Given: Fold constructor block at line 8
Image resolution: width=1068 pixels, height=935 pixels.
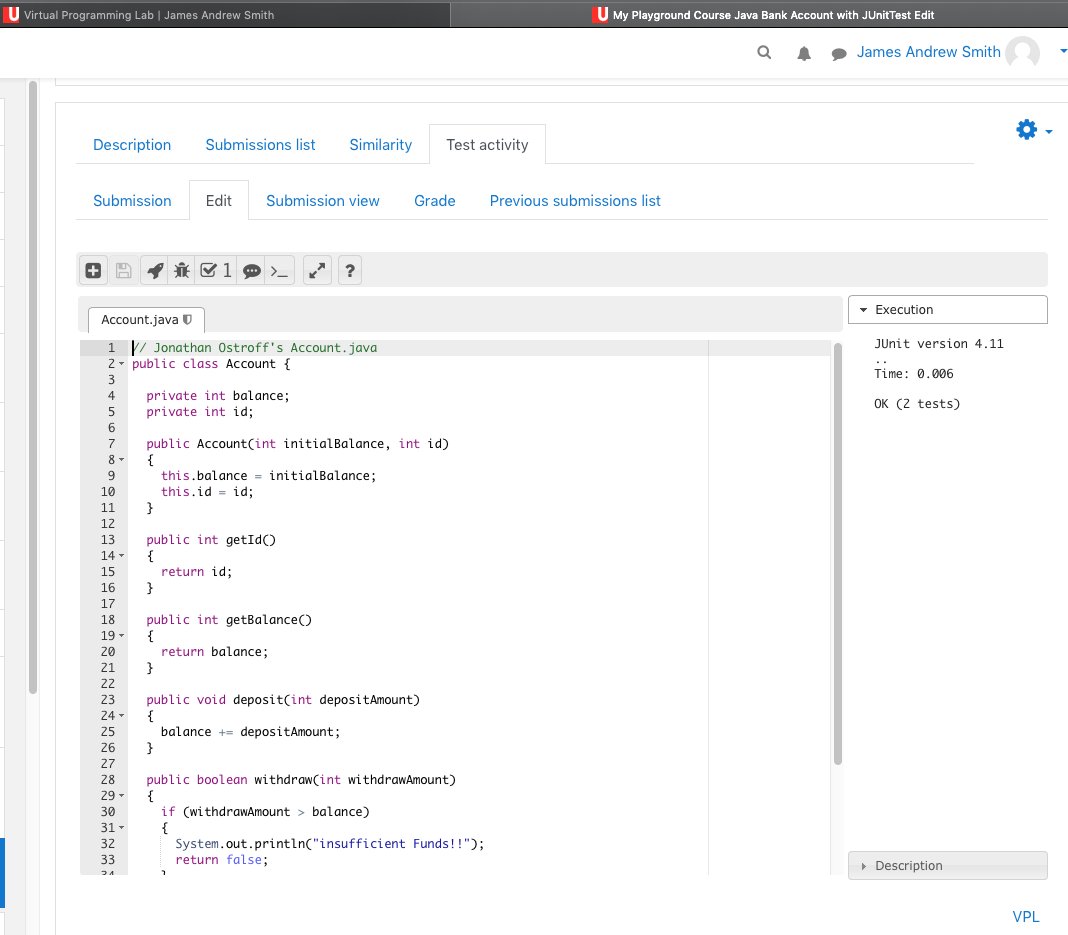Looking at the screenshot, I should (122, 460).
